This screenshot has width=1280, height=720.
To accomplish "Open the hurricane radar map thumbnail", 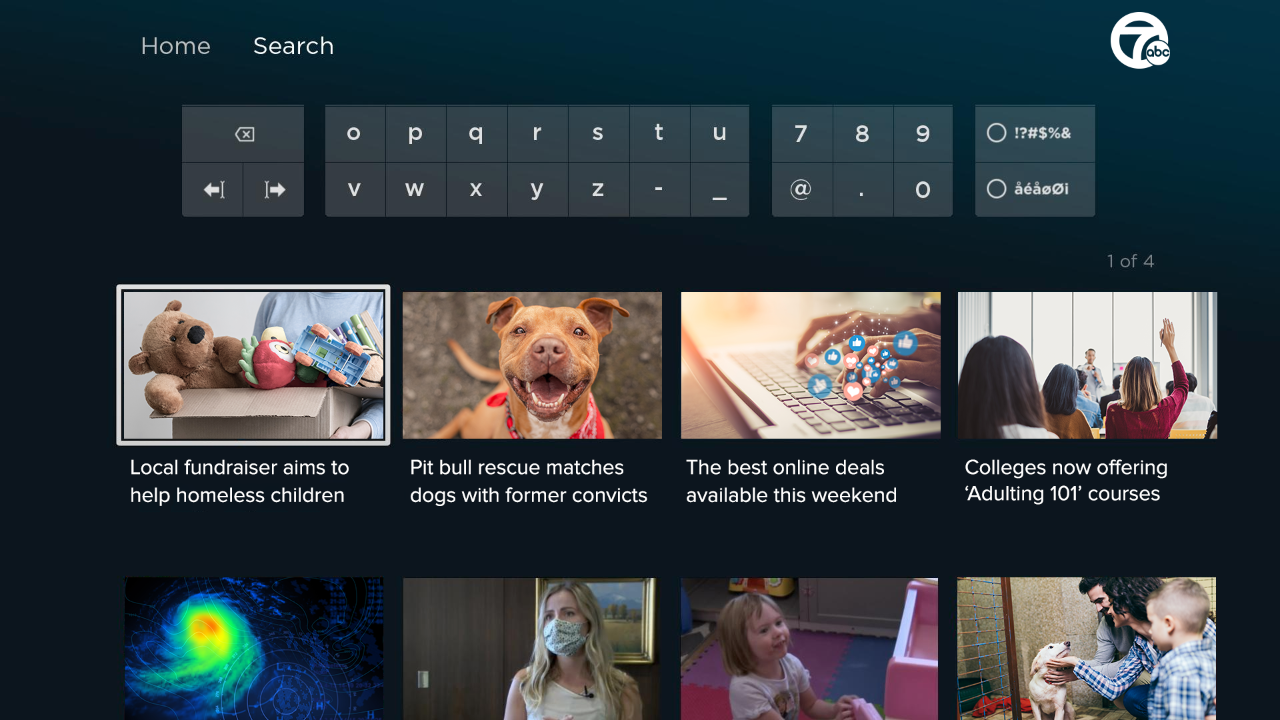I will pyautogui.click(x=254, y=648).
